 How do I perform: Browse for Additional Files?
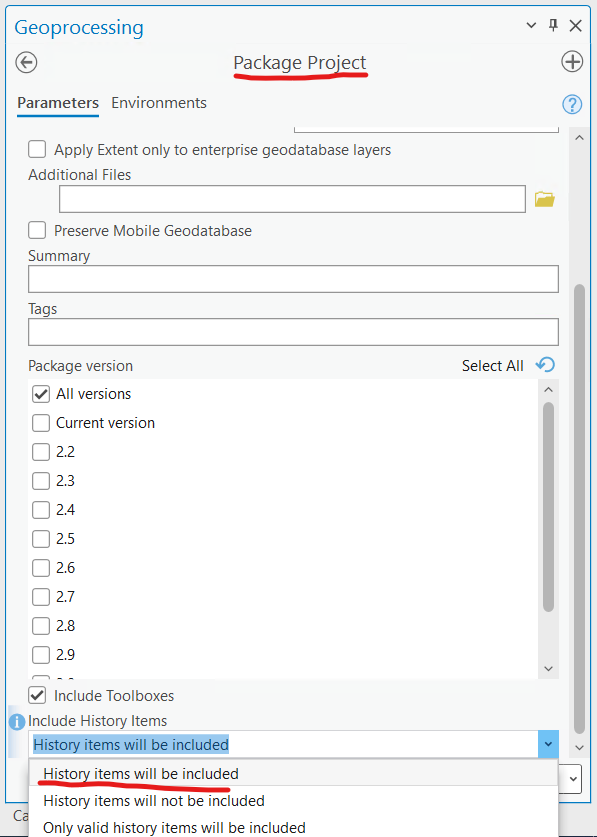(x=545, y=198)
